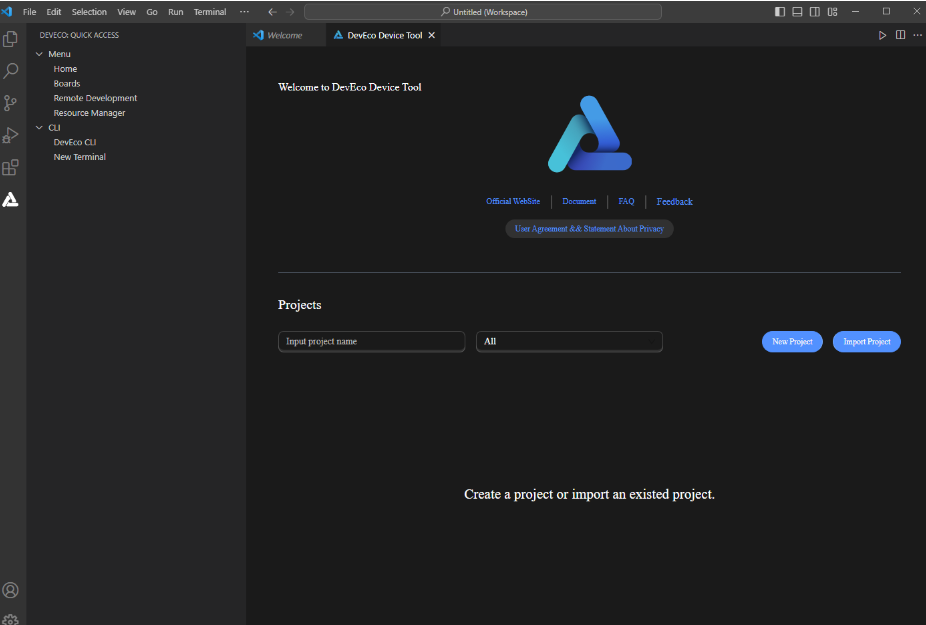Close the DevEco Device Tool tab
The height and width of the screenshot is (625, 926).
click(x=432, y=35)
